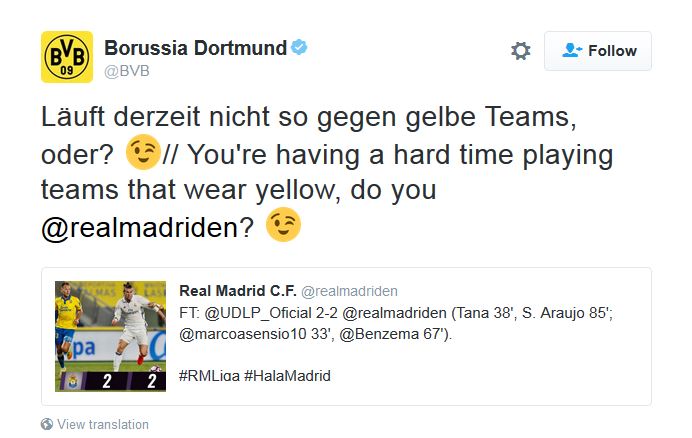Image resolution: width=692 pixels, height=438 pixels.
Task: Click the BVB 09 logo avatar
Action: pos(66,57)
